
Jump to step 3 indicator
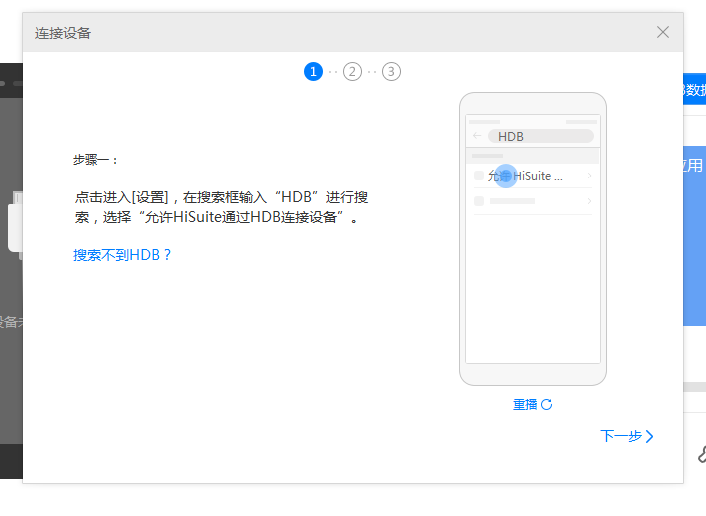click(391, 72)
